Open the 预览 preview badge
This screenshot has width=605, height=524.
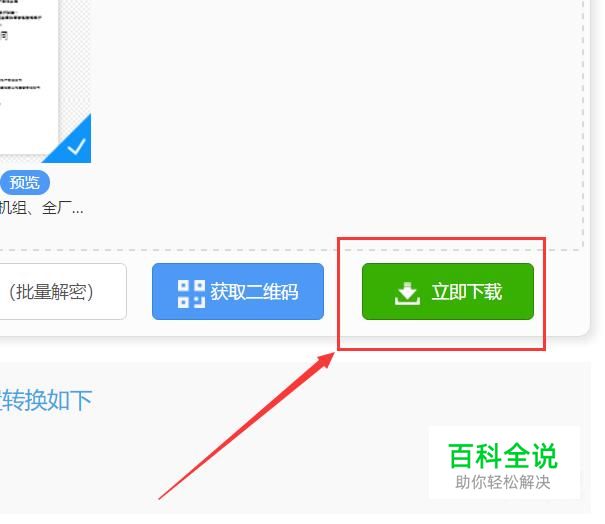25,183
